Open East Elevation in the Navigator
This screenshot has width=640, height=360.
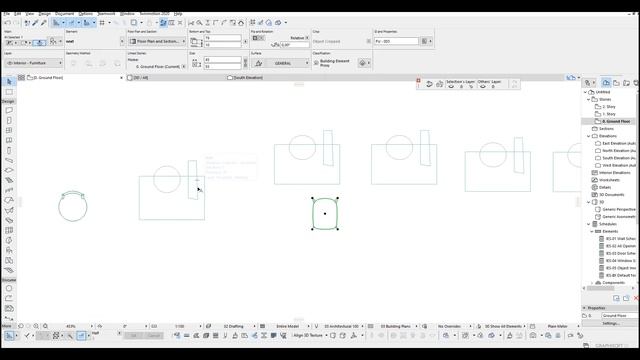[x=618, y=144]
